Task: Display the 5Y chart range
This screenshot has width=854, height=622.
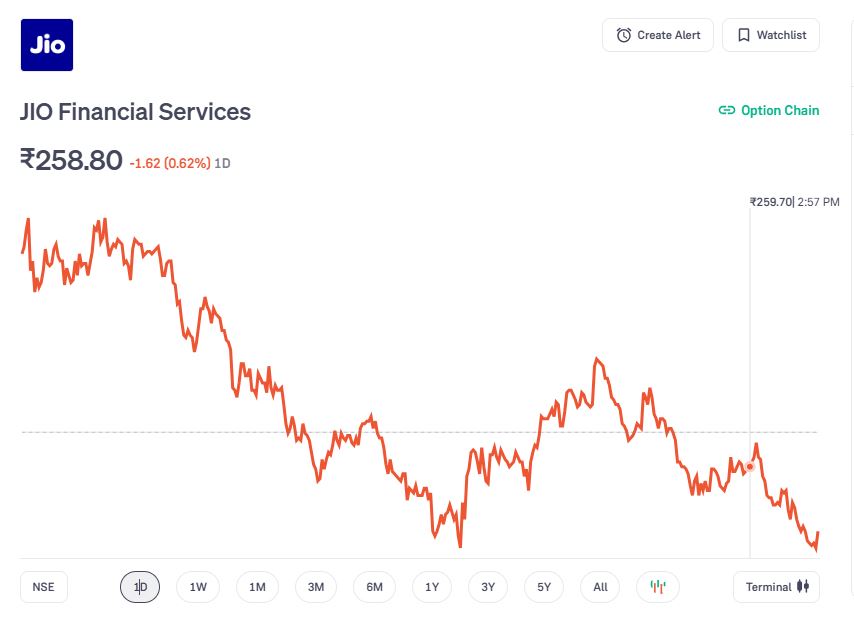Action: [544, 587]
